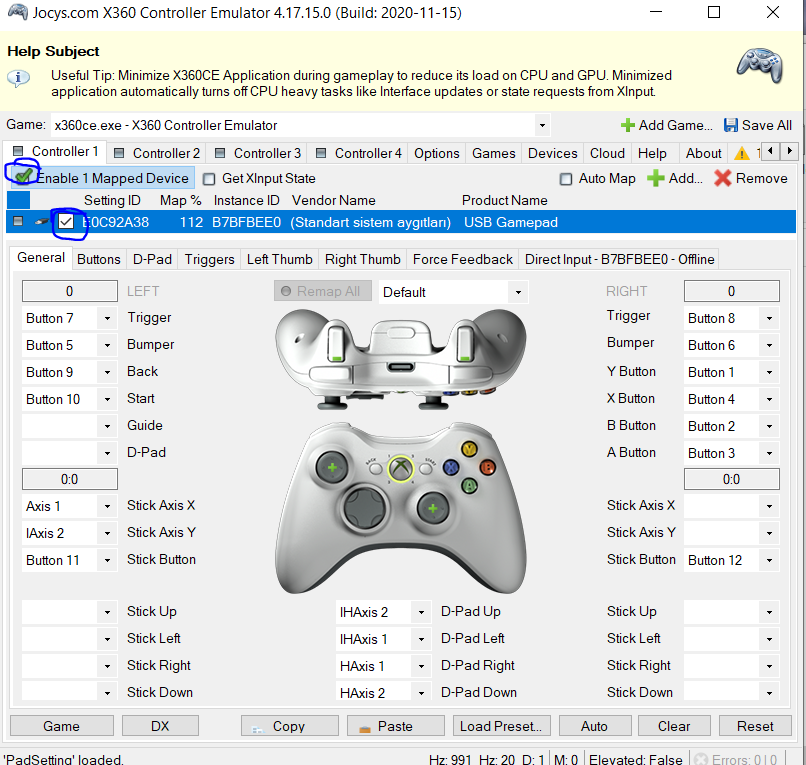Click the USB connector icon in device row

(41, 222)
